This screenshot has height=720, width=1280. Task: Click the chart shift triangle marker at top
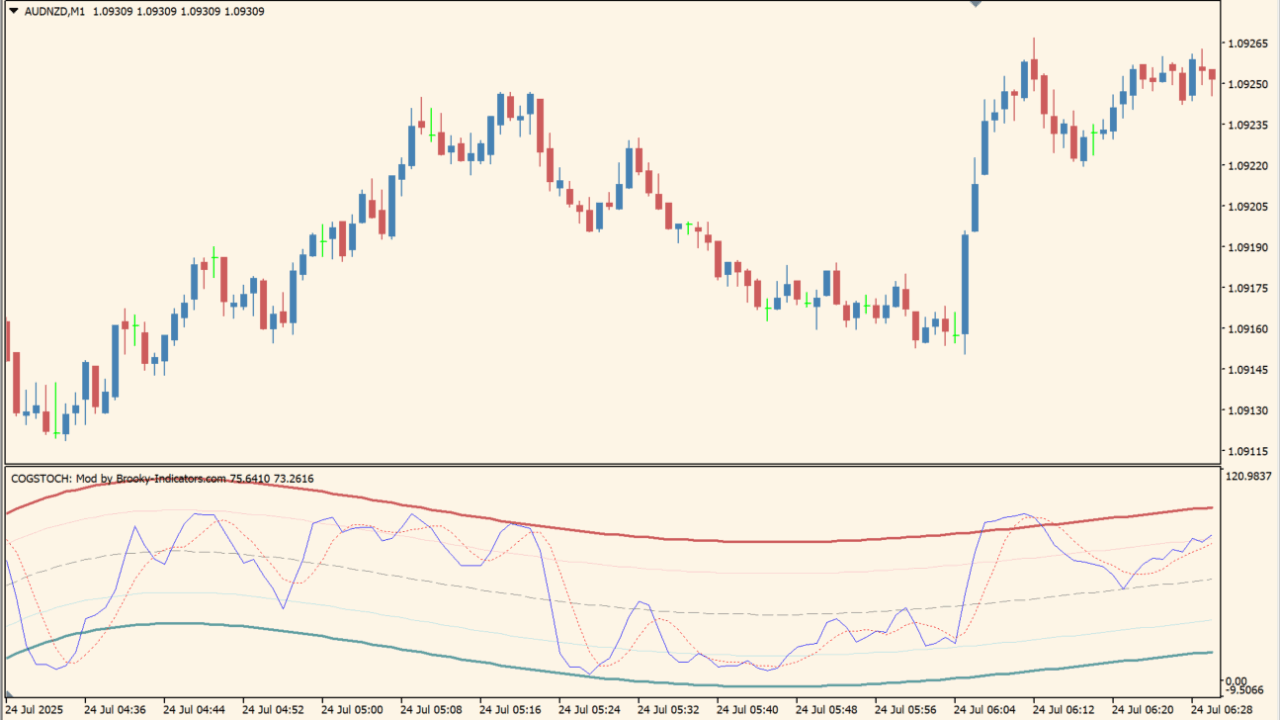coord(976,4)
